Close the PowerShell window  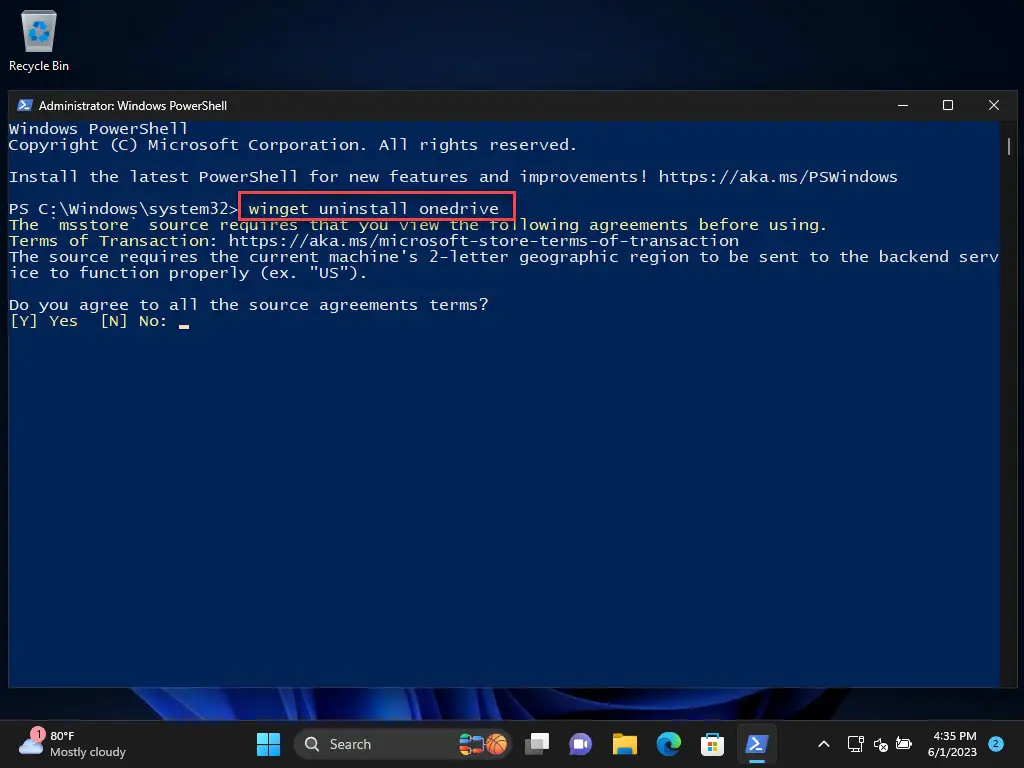click(993, 105)
